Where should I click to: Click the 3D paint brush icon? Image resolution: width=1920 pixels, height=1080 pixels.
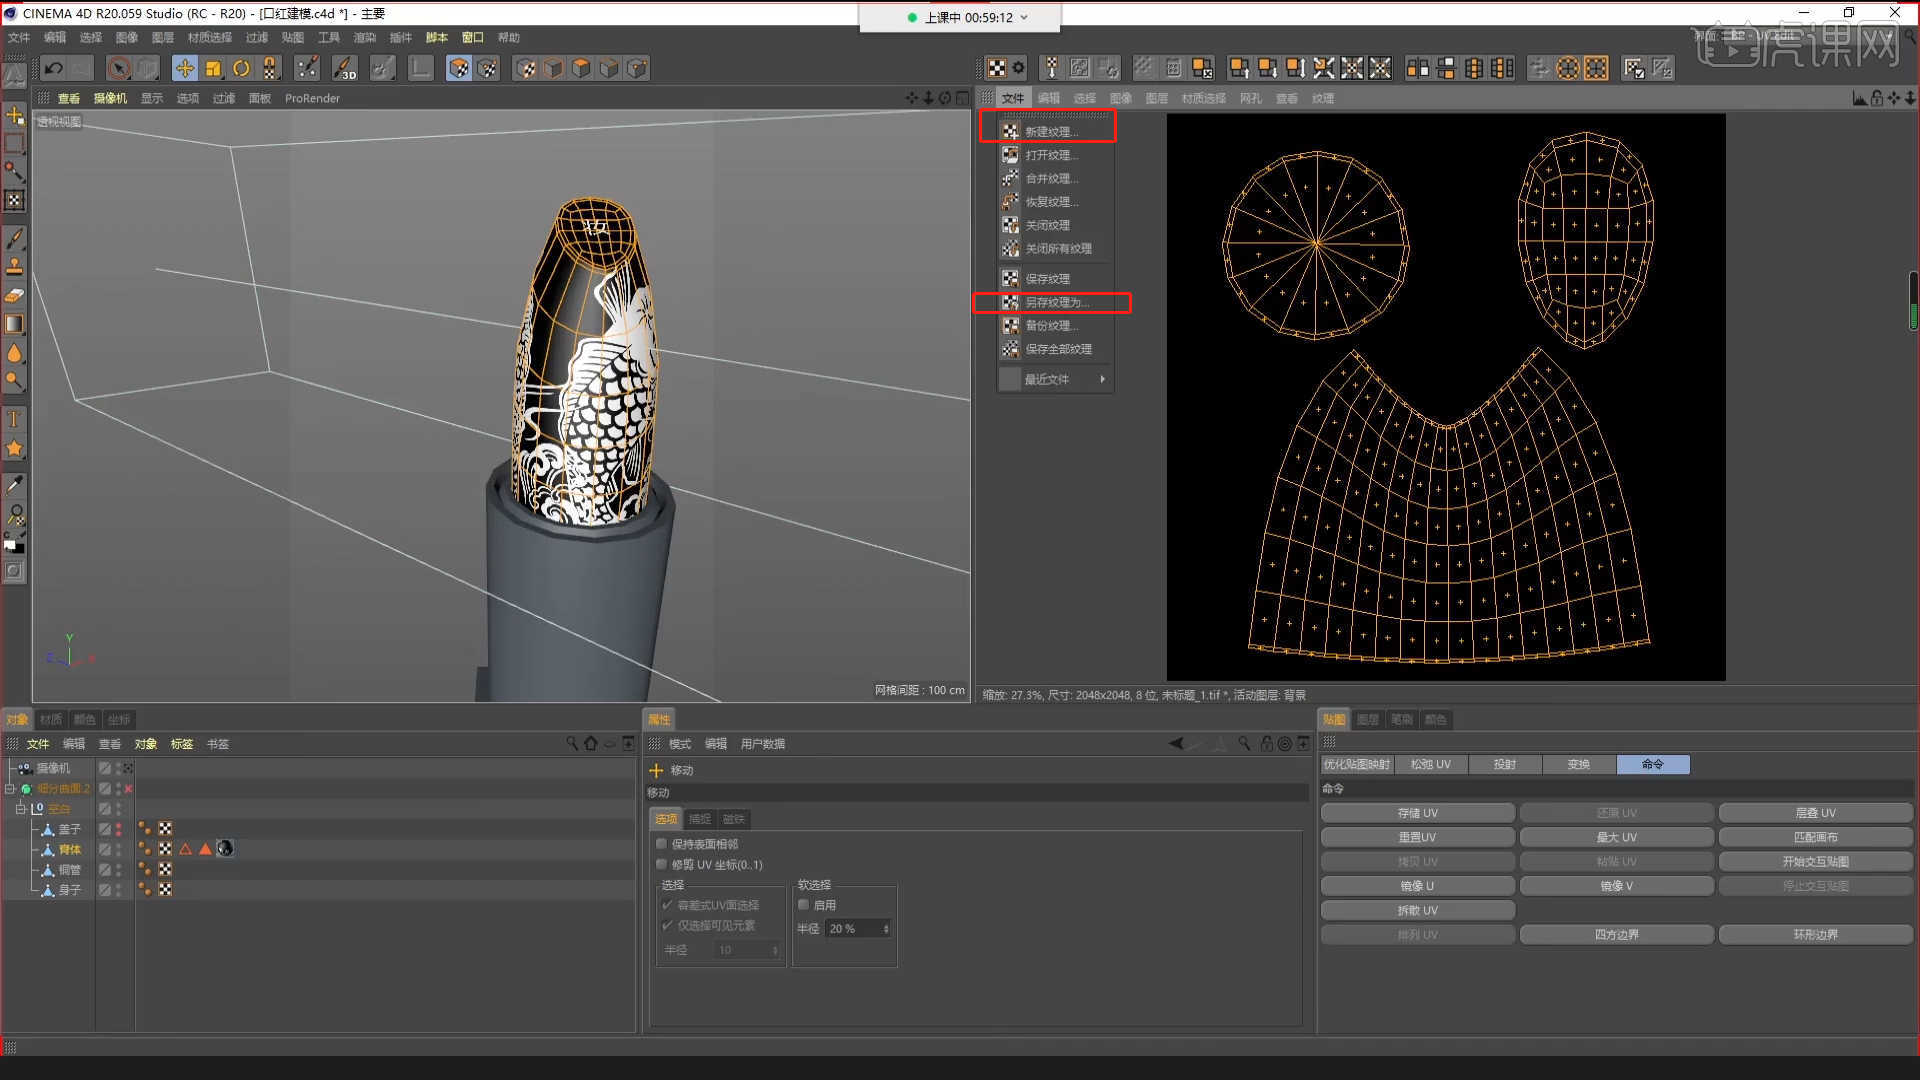pyautogui.click(x=344, y=68)
